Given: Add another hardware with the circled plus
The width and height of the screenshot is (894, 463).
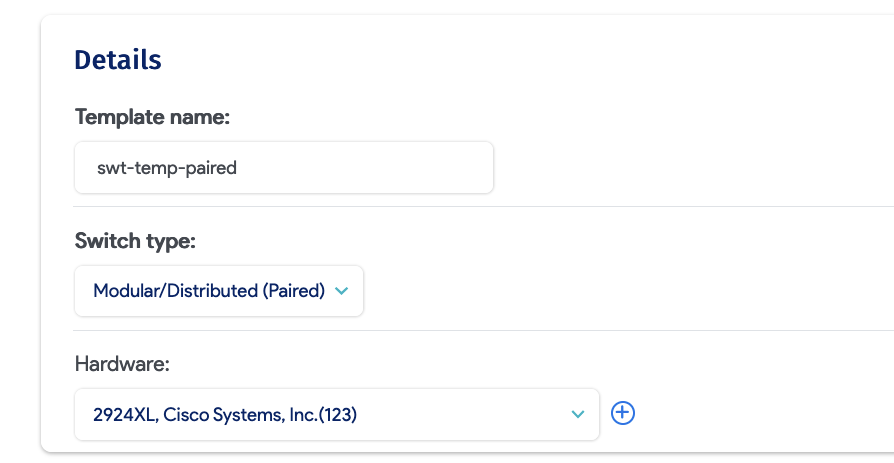Looking at the screenshot, I should pos(623,413).
